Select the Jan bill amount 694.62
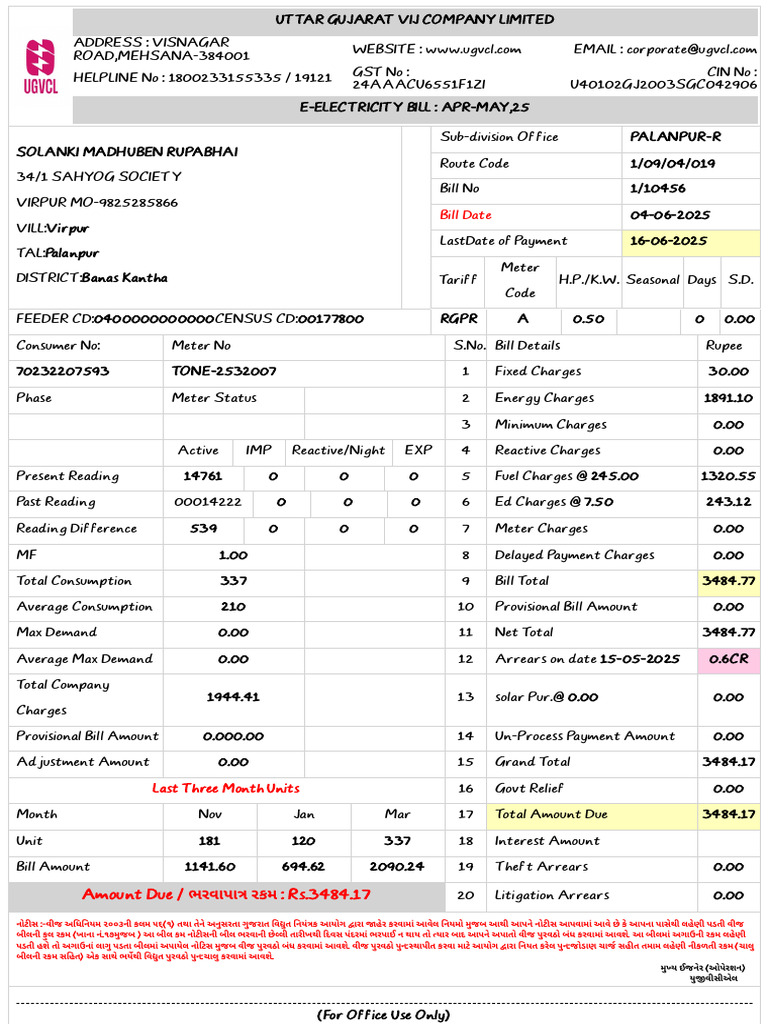The image size is (768, 1024). tap(304, 867)
